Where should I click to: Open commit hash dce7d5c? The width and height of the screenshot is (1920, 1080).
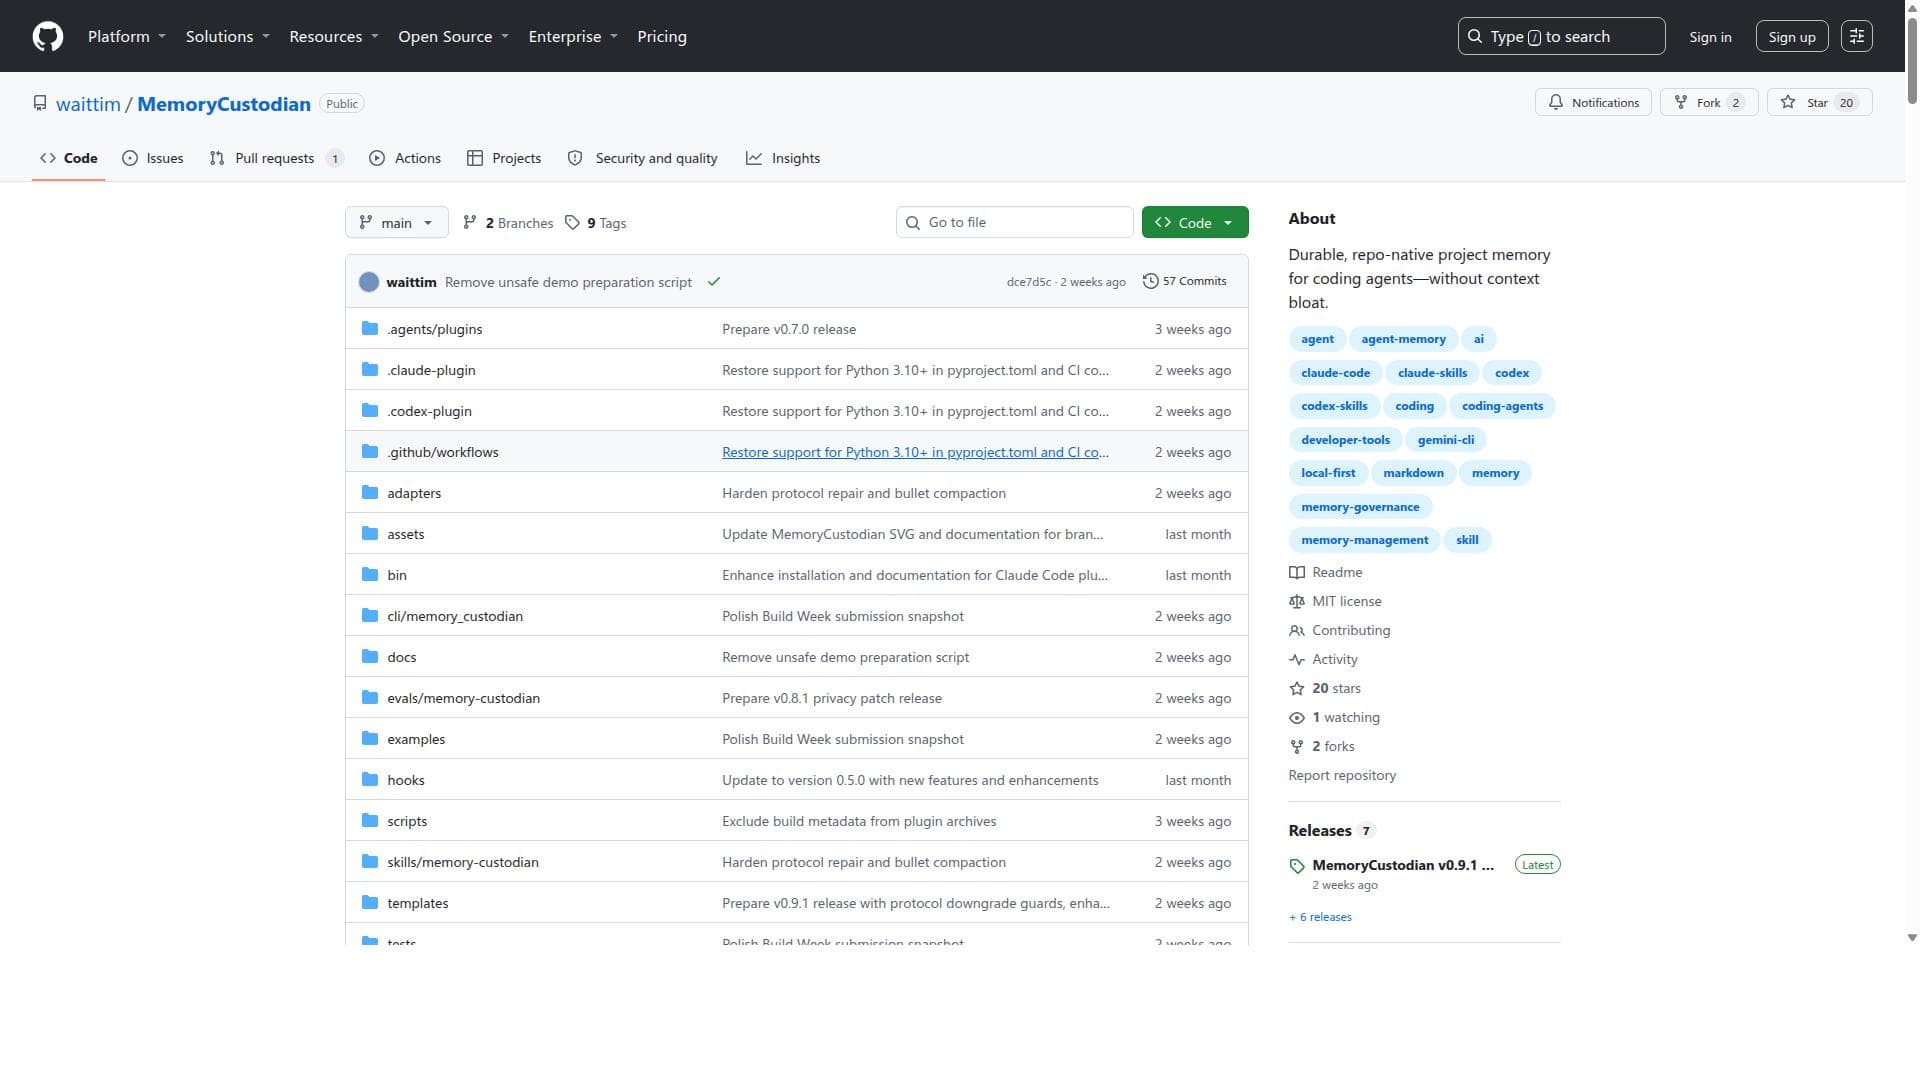pos(1029,282)
